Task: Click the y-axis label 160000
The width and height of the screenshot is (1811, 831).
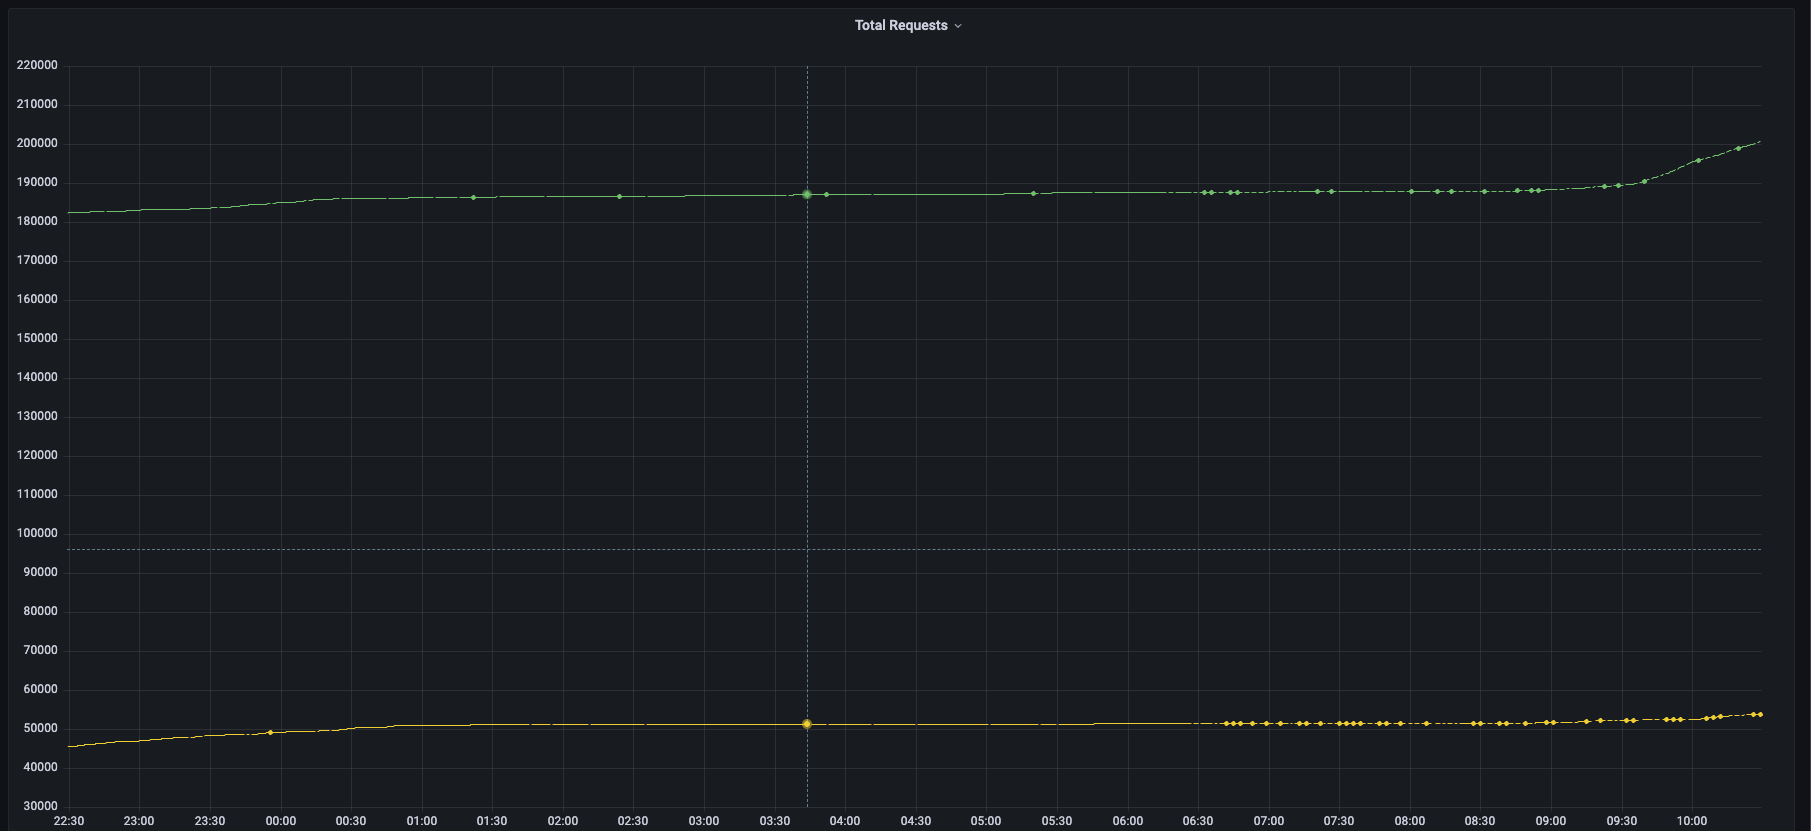Action: click(37, 299)
